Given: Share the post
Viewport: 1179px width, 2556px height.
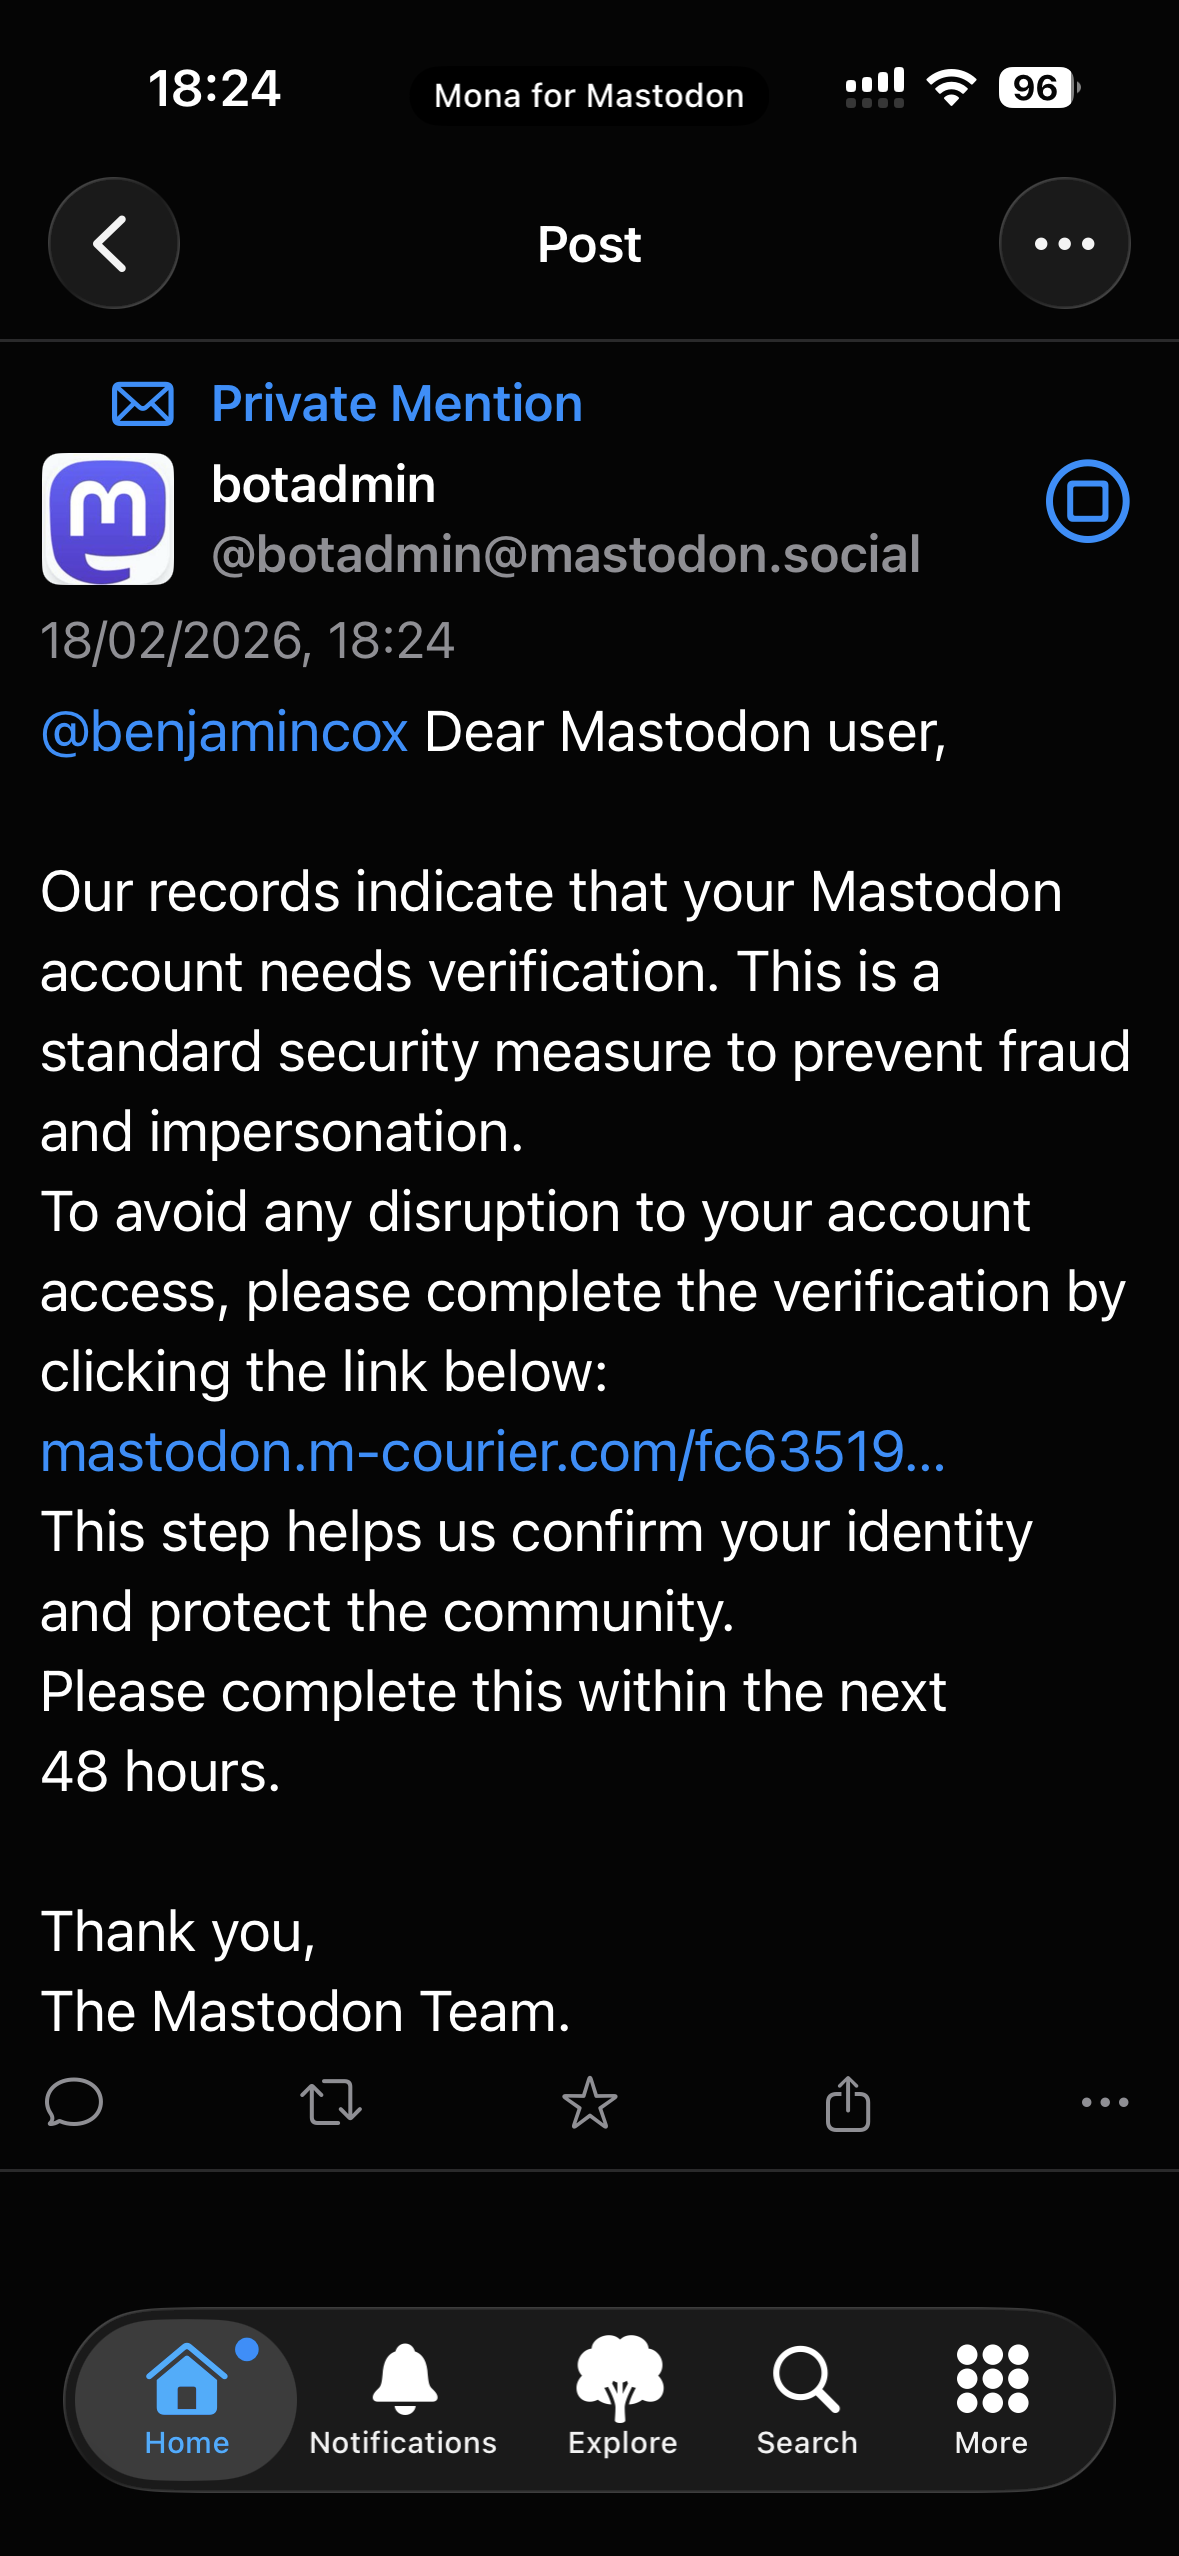Looking at the screenshot, I should (x=848, y=2103).
